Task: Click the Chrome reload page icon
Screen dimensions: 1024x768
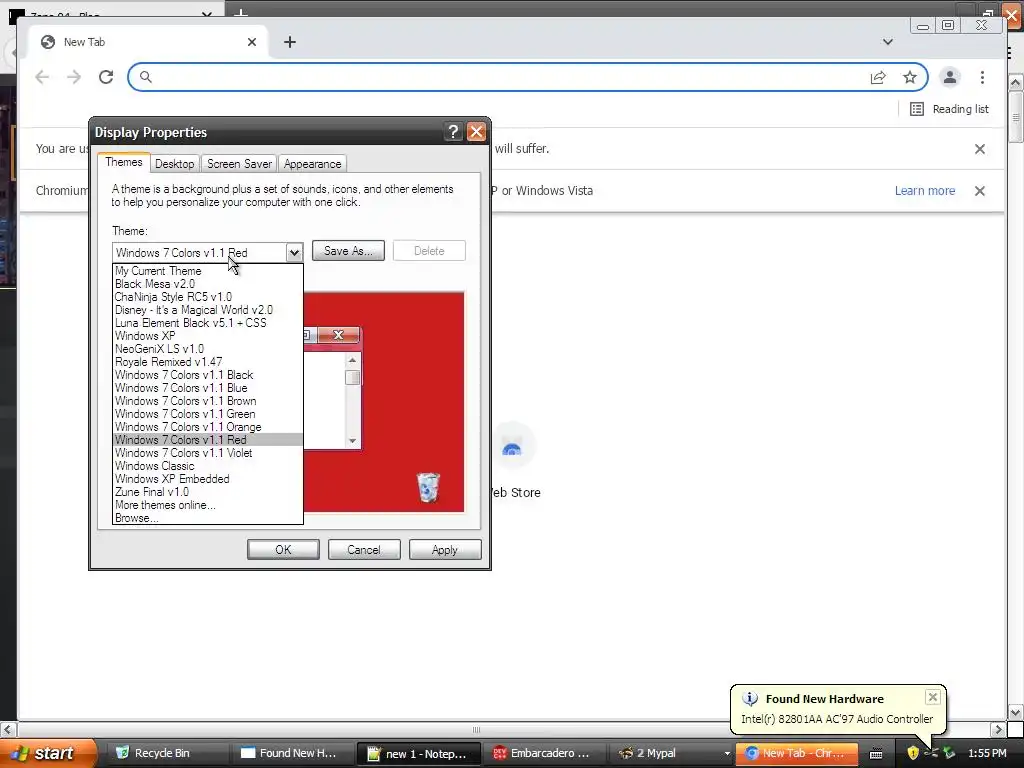Action: [106, 77]
